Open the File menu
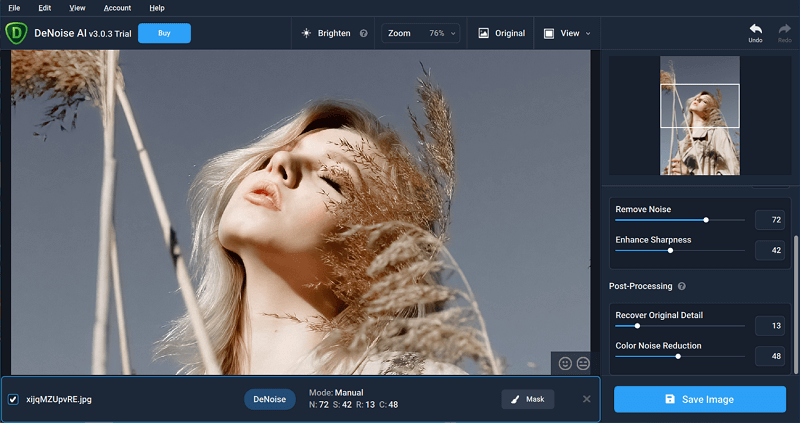The image size is (800, 423). coord(14,8)
